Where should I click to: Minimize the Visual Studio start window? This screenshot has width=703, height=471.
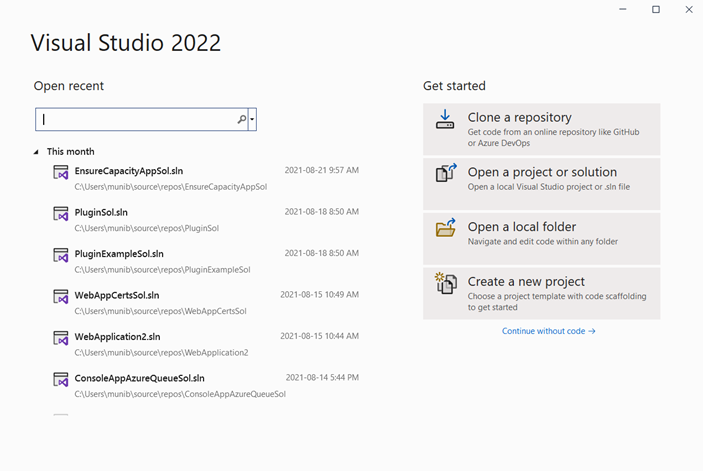click(x=622, y=9)
